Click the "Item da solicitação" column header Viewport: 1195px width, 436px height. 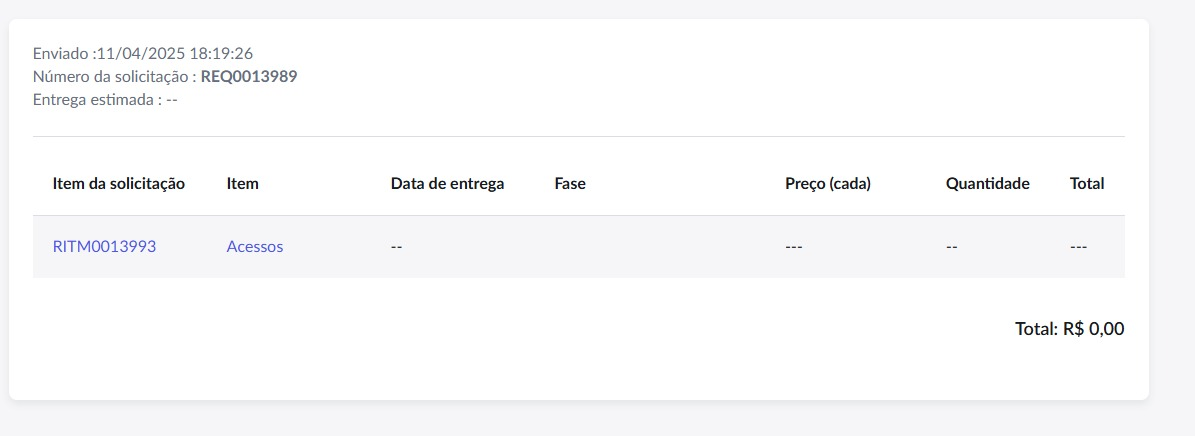pos(119,184)
